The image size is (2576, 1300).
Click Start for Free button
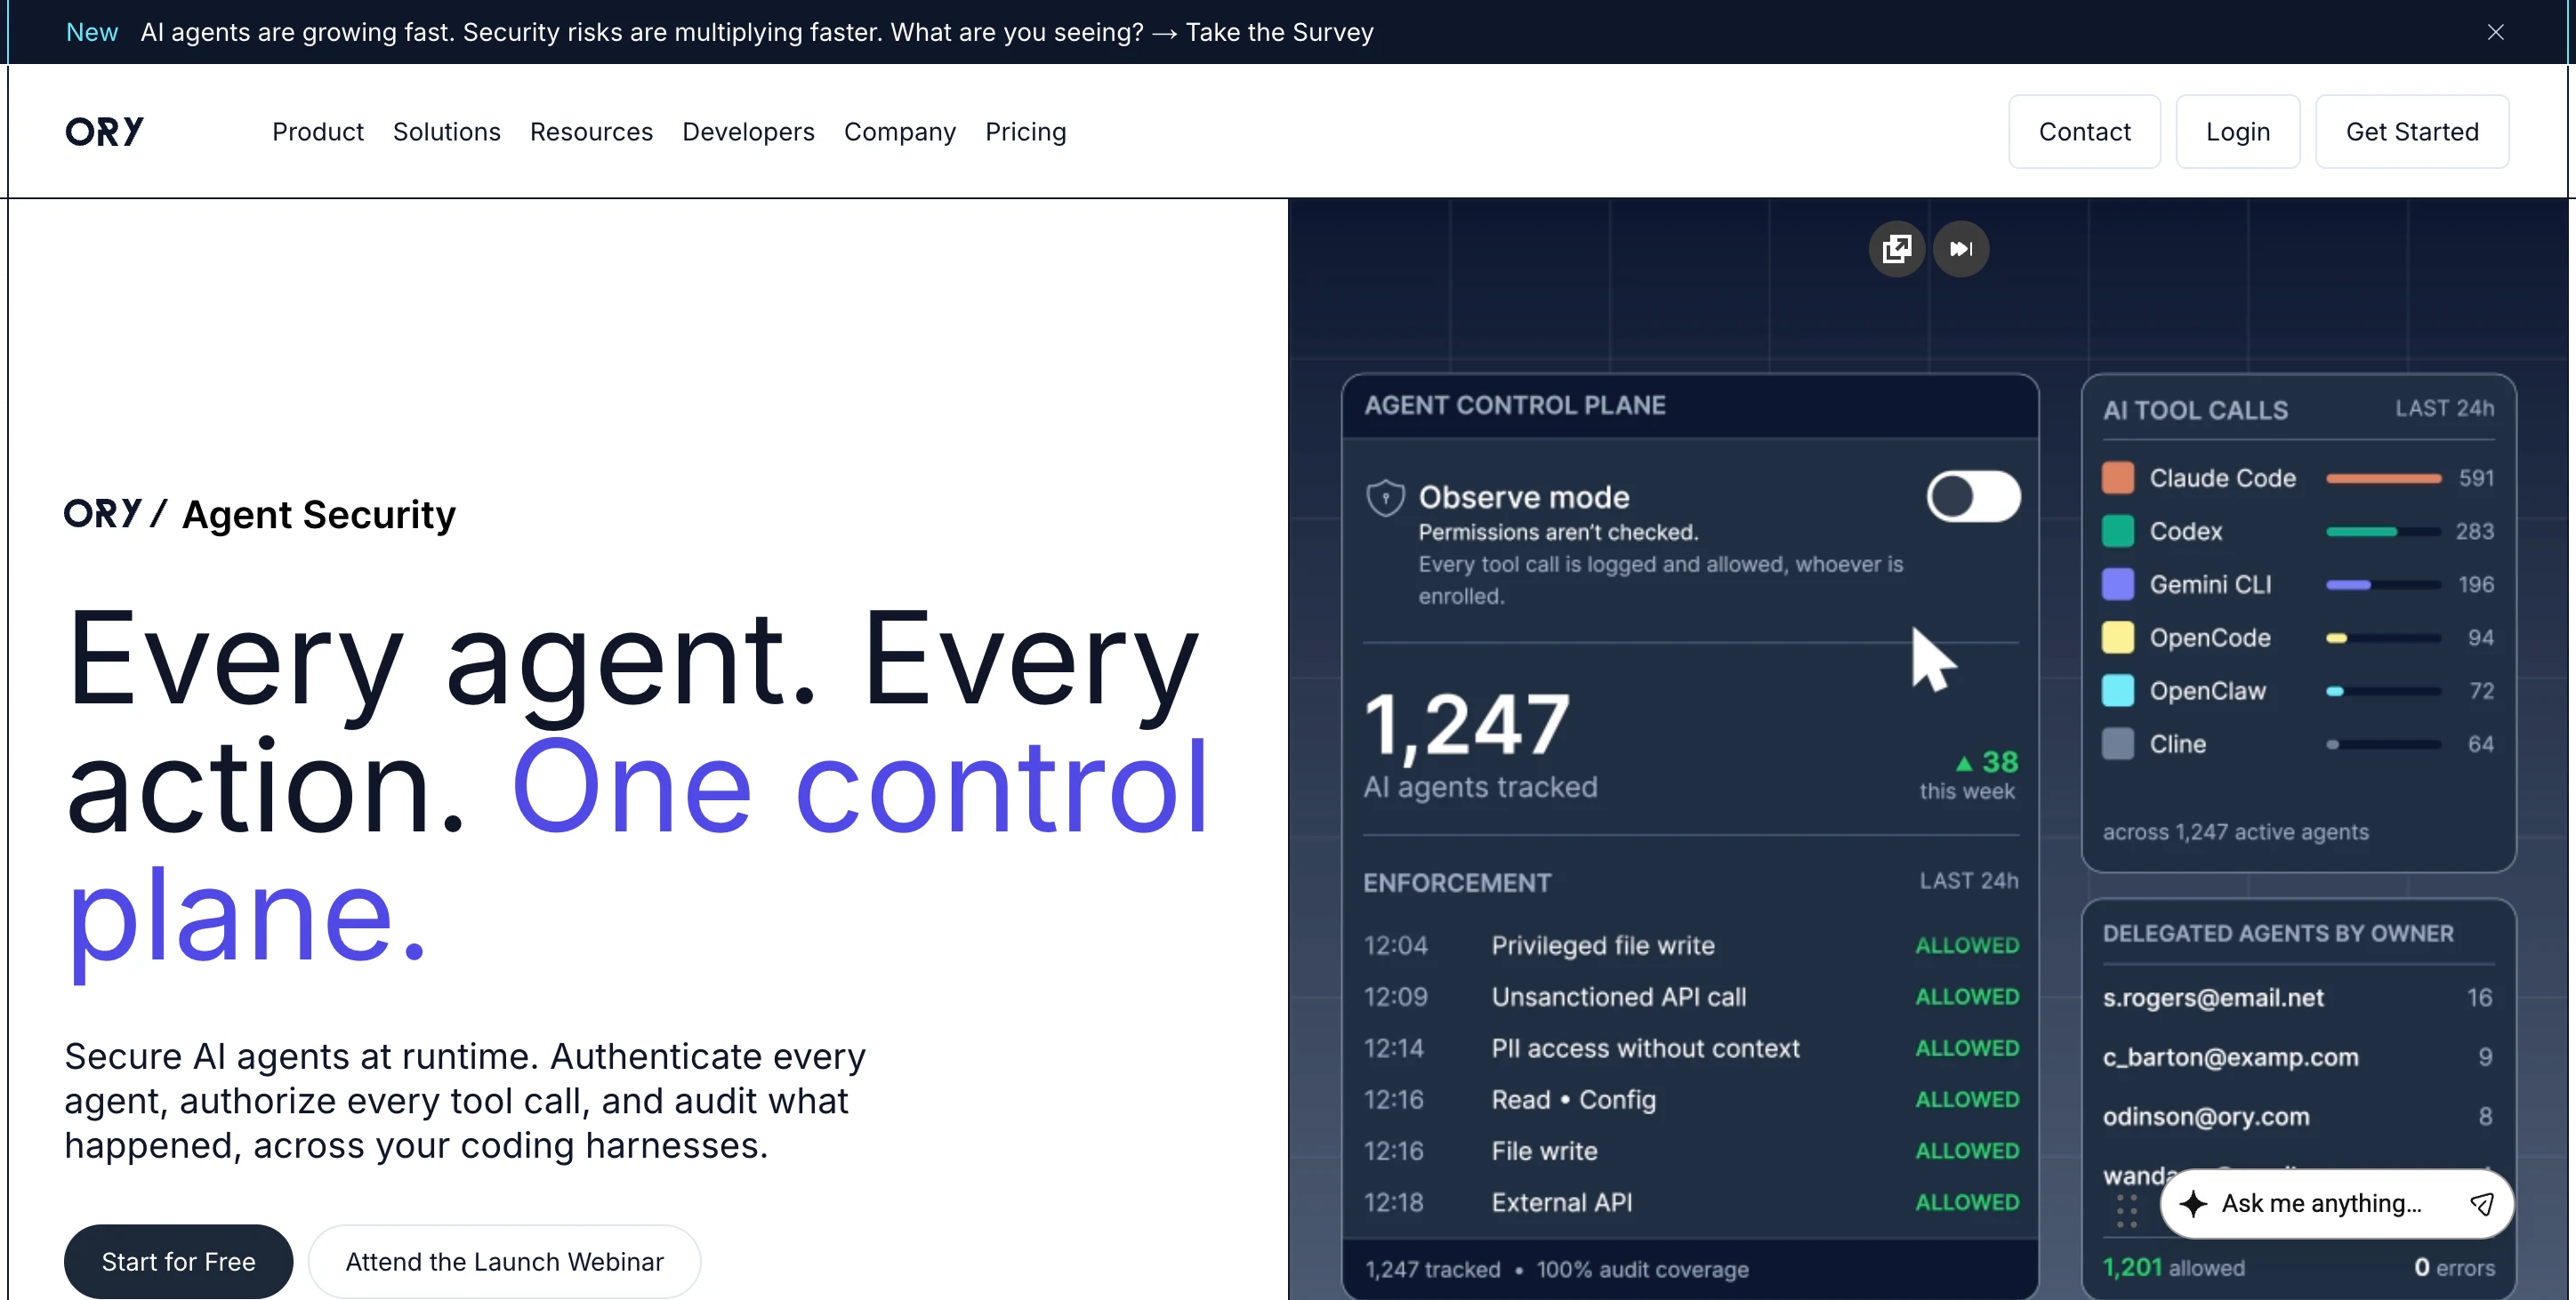tap(178, 1261)
